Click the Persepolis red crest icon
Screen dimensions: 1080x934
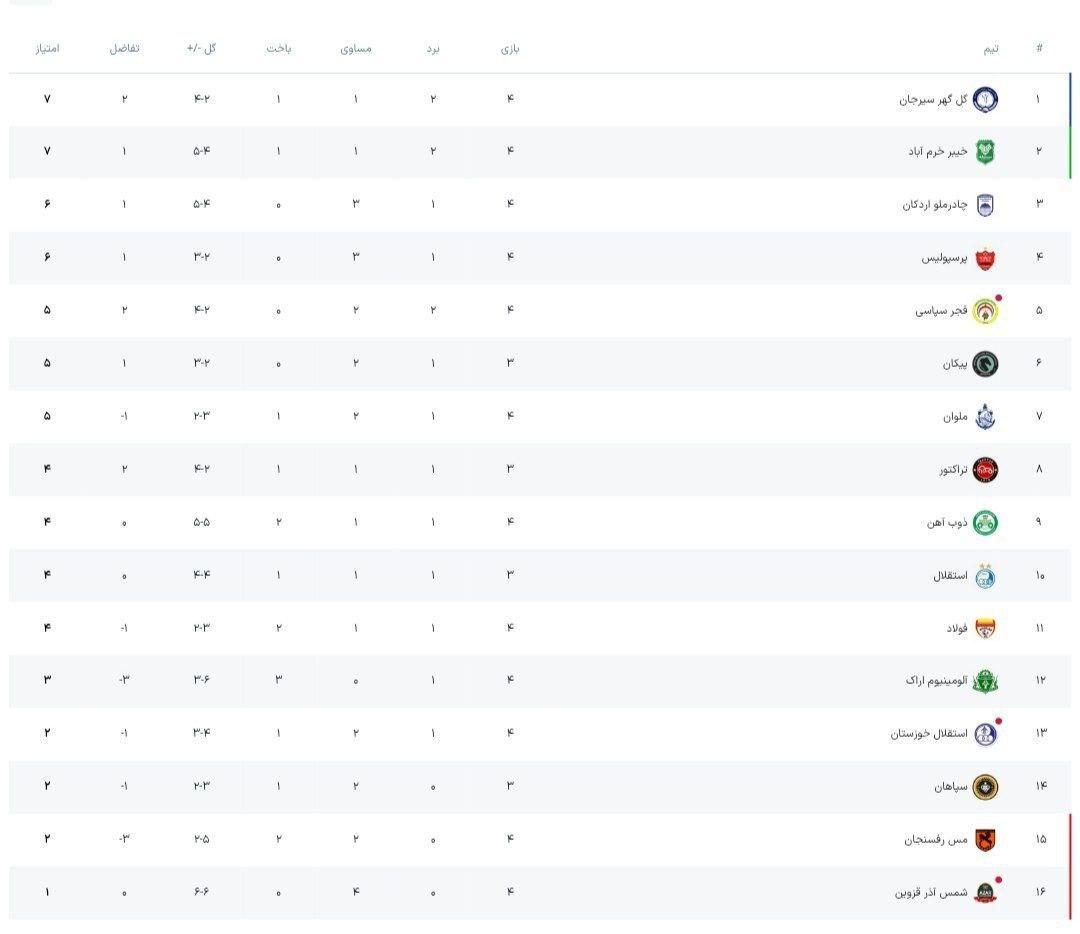pos(985,258)
